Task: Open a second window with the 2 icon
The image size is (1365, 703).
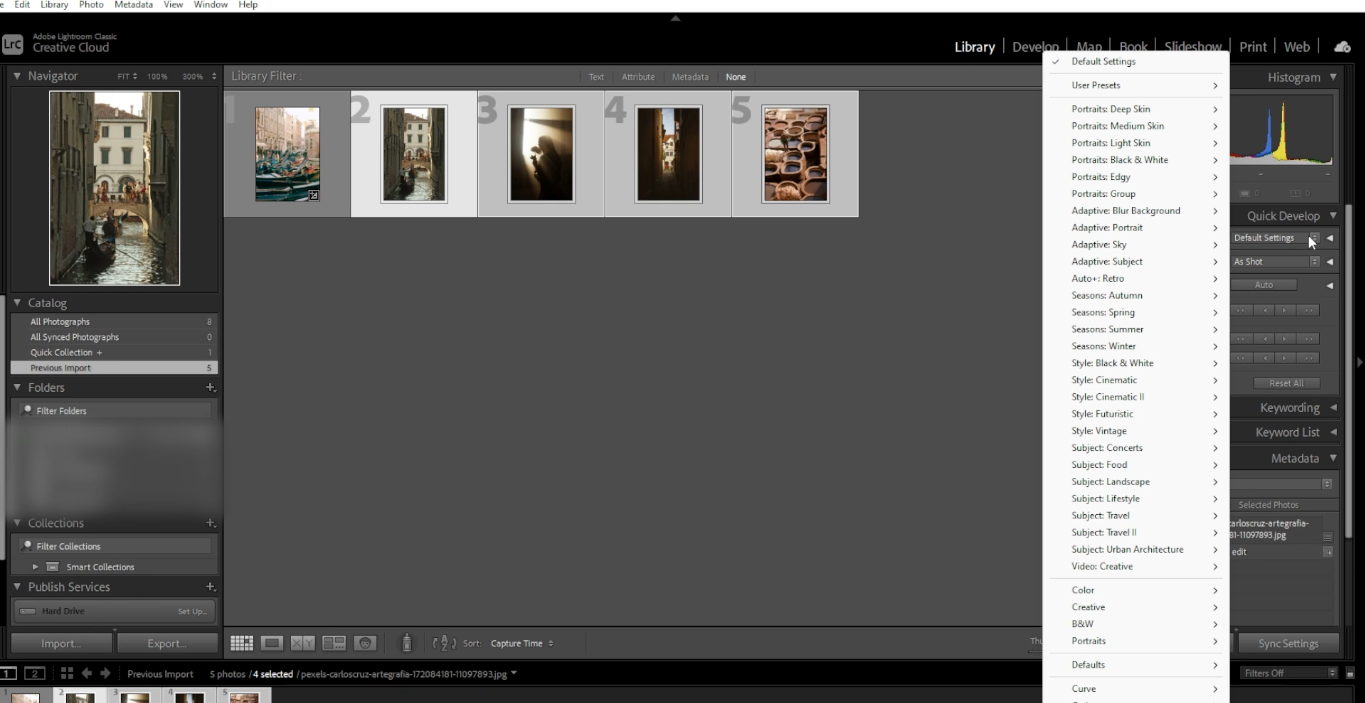Action: click(x=35, y=673)
